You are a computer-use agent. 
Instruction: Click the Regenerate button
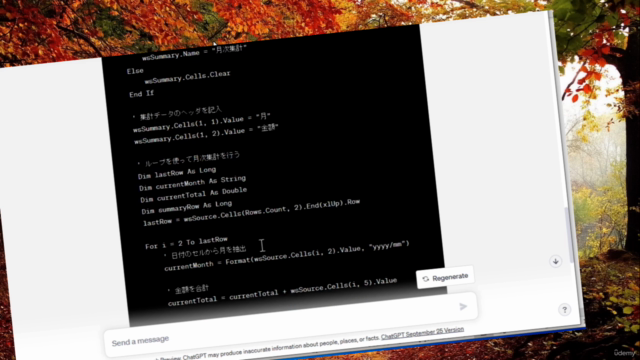(445, 278)
